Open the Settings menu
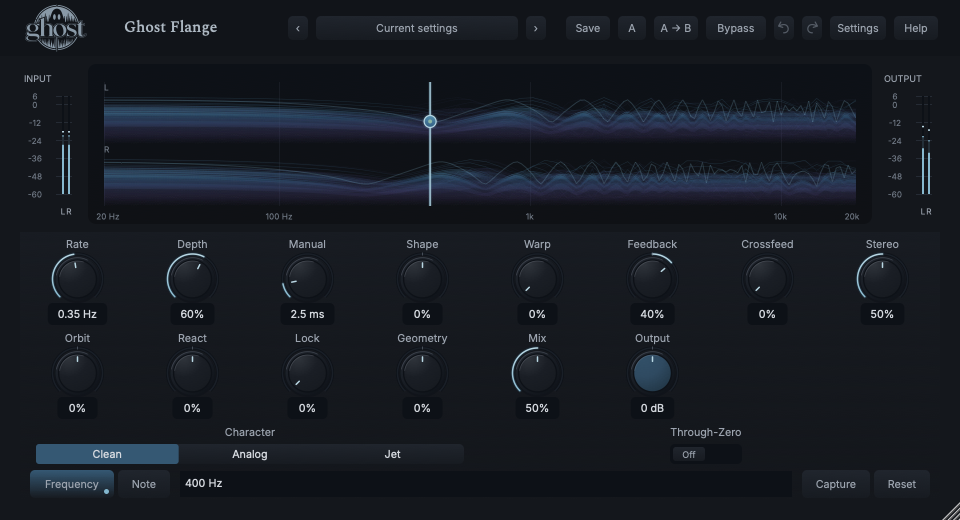 click(858, 28)
